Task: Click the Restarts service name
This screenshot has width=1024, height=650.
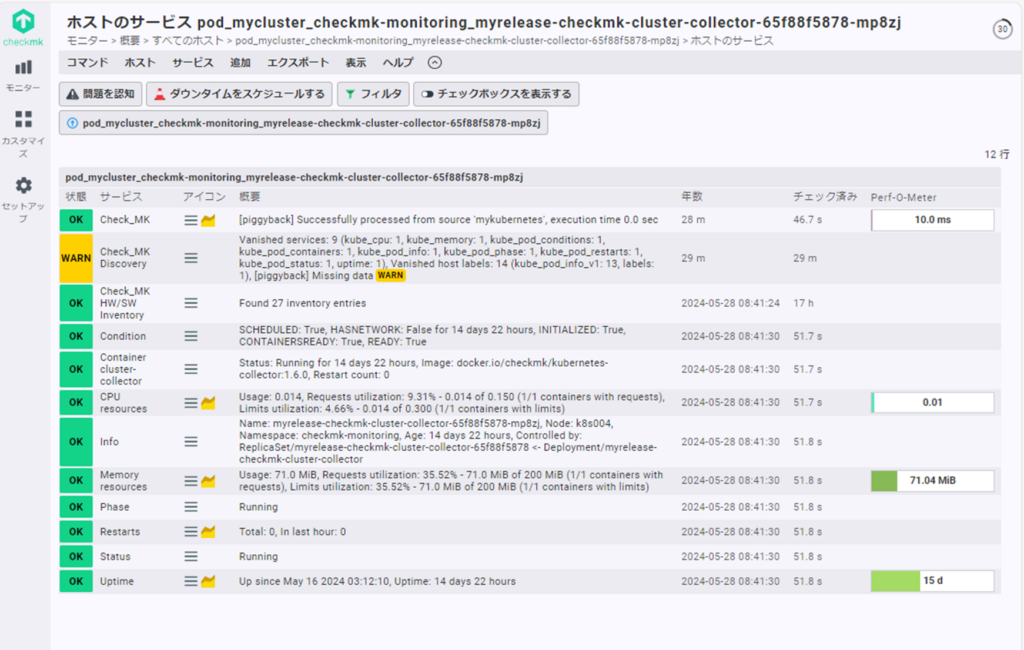Action: coord(120,532)
